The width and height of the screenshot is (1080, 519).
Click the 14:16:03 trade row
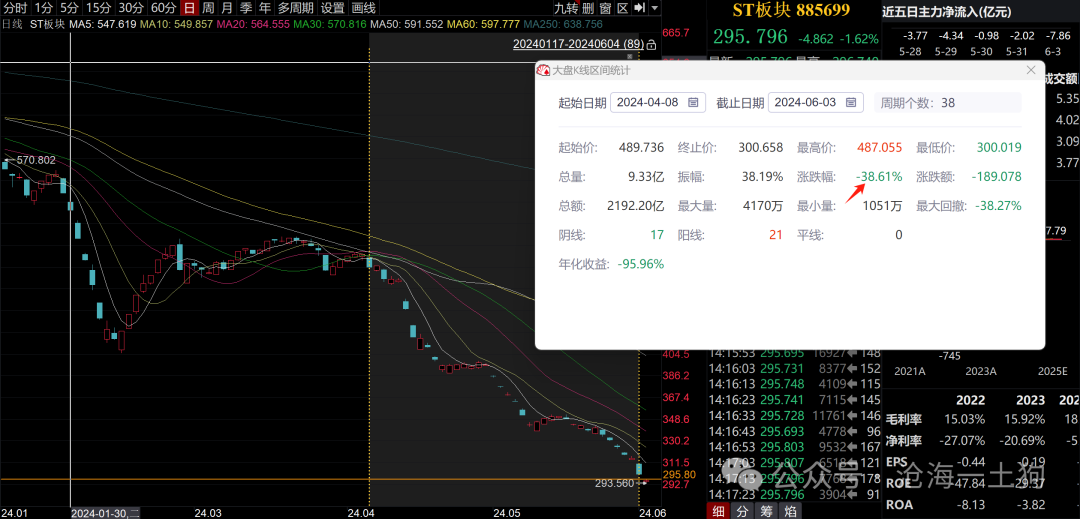click(x=794, y=368)
